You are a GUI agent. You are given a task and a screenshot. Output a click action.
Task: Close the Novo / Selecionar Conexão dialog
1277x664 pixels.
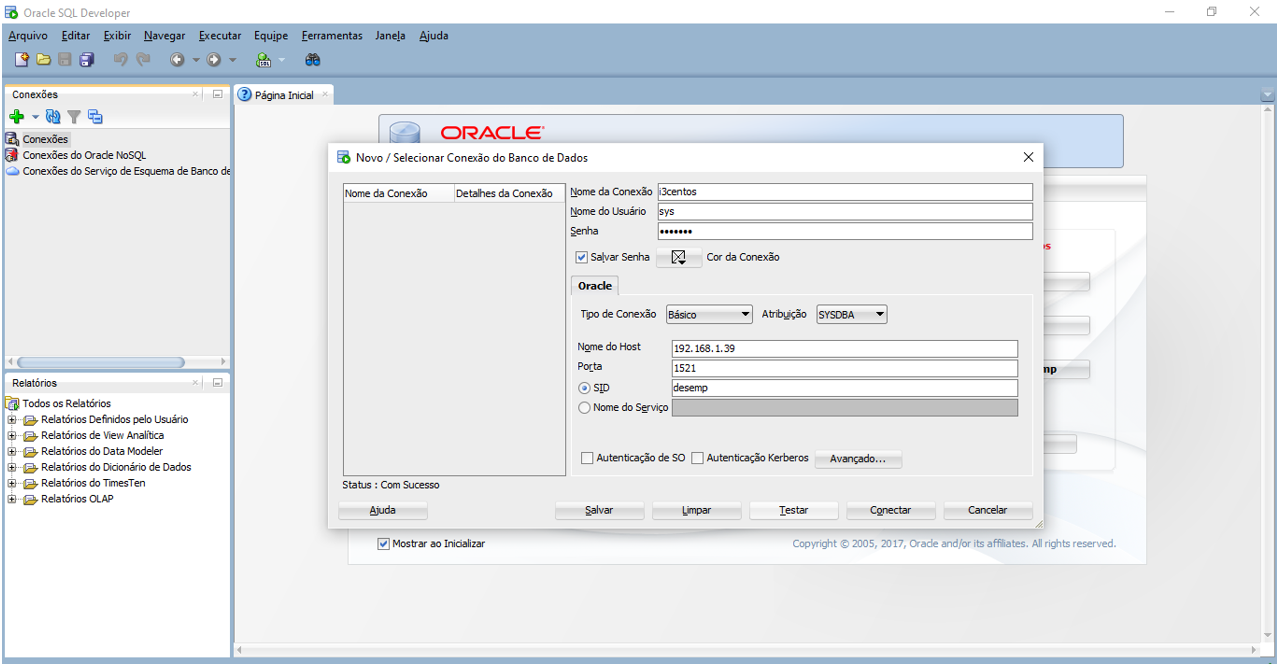[x=1028, y=157]
